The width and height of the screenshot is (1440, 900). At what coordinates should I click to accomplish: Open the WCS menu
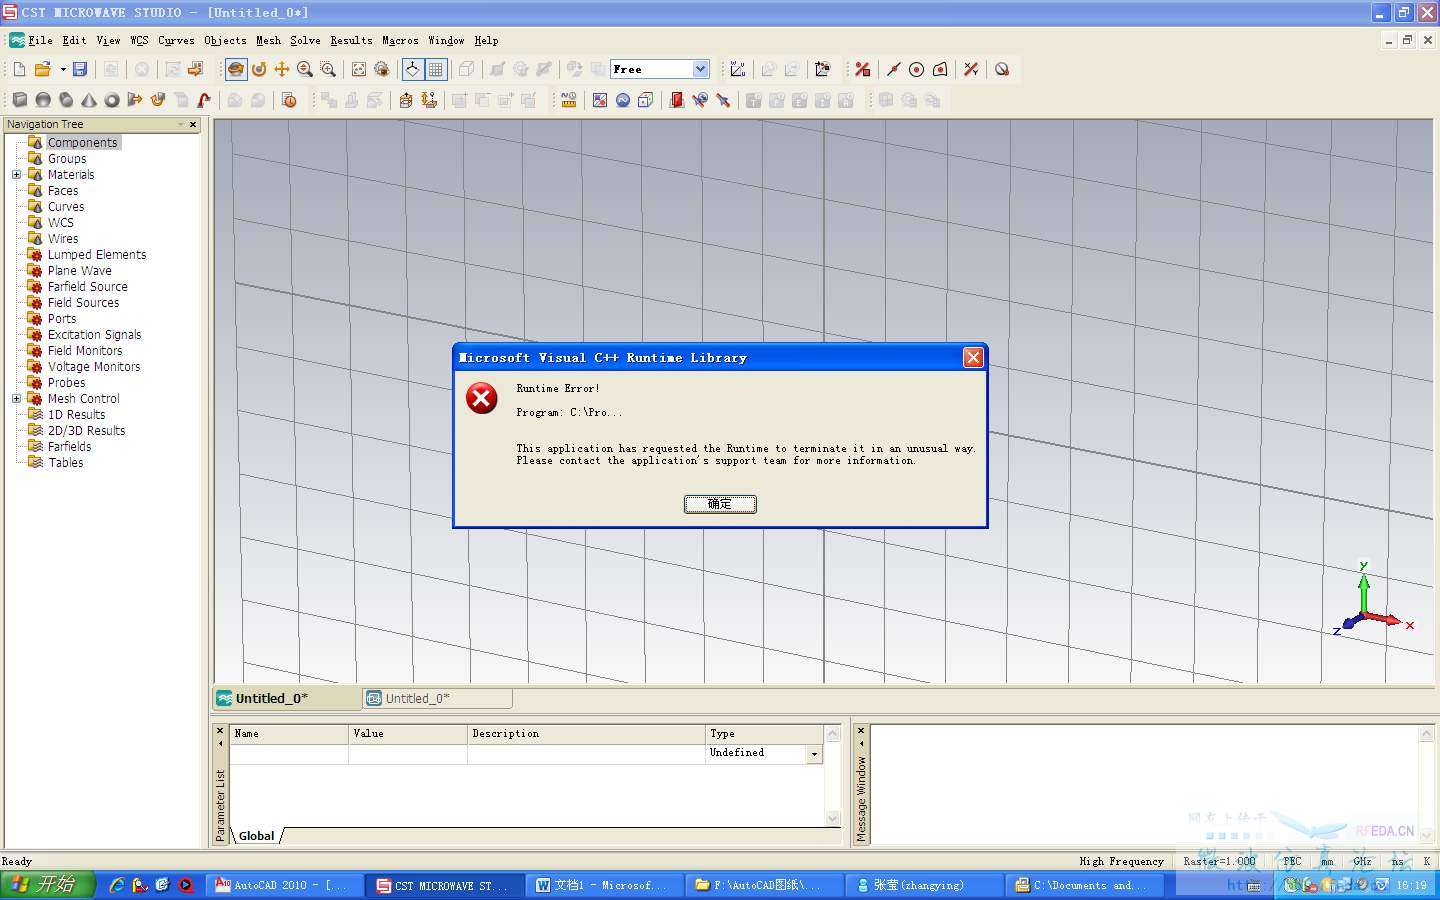[139, 41]
